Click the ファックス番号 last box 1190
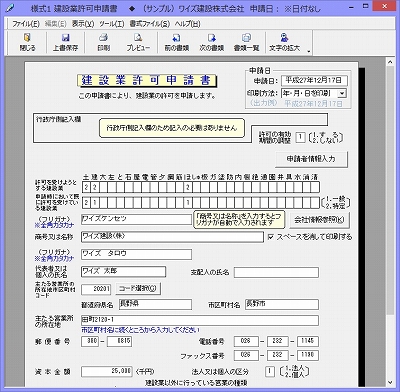400x392 pixels. [x=308, y=355]
